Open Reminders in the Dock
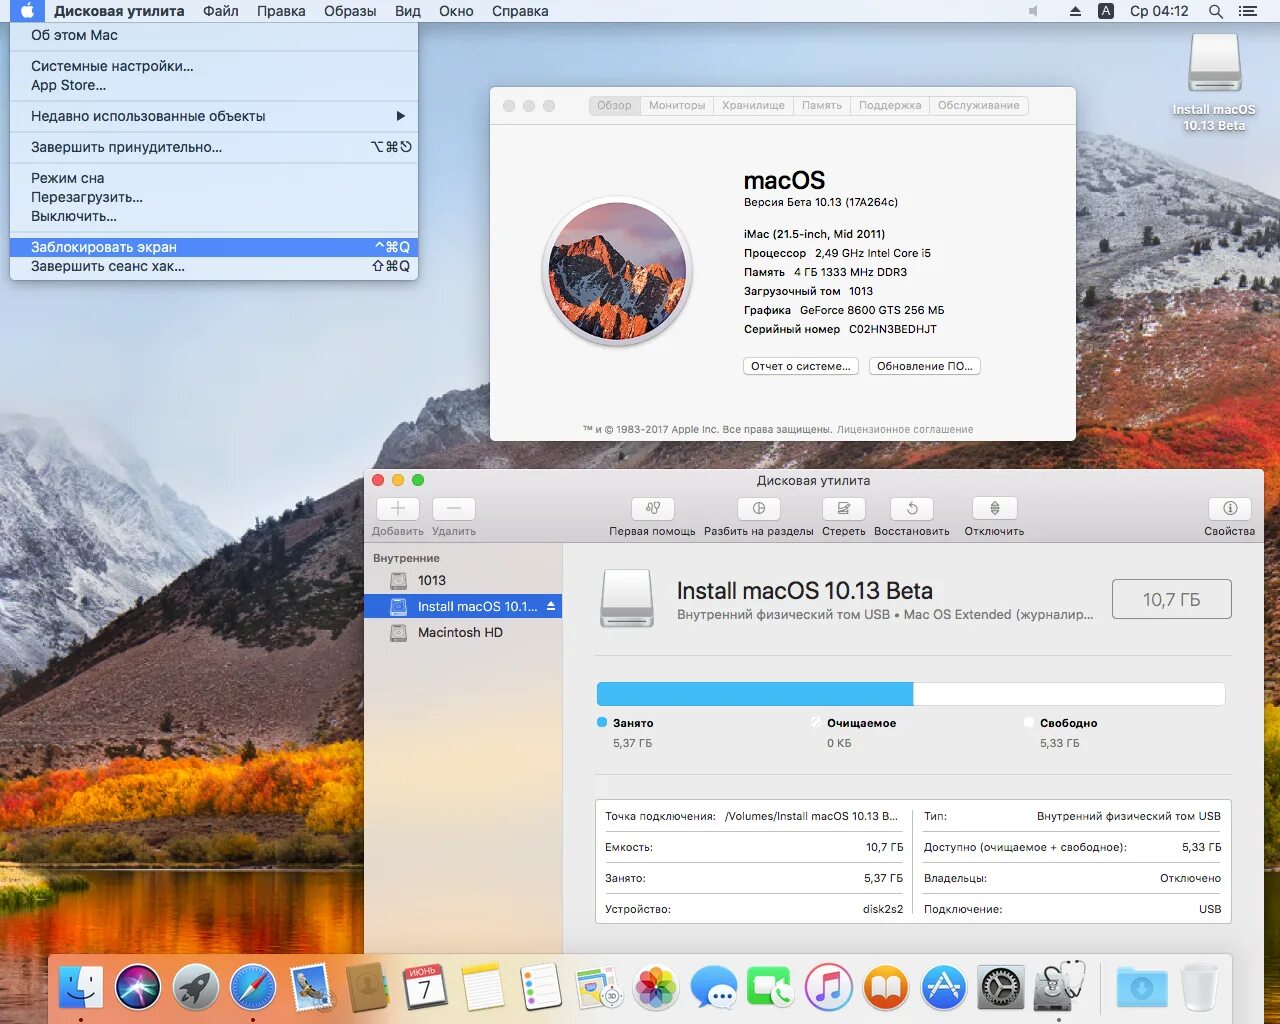Screen dimensions: 1280x1024 [x=541, y=988]
